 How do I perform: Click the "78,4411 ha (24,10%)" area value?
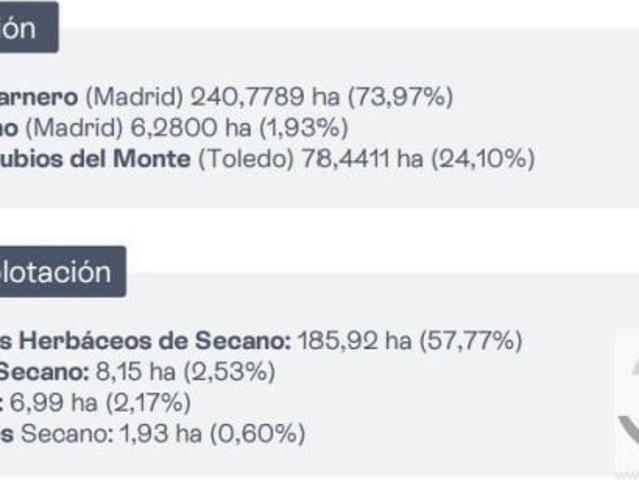(x=418, y=159)
